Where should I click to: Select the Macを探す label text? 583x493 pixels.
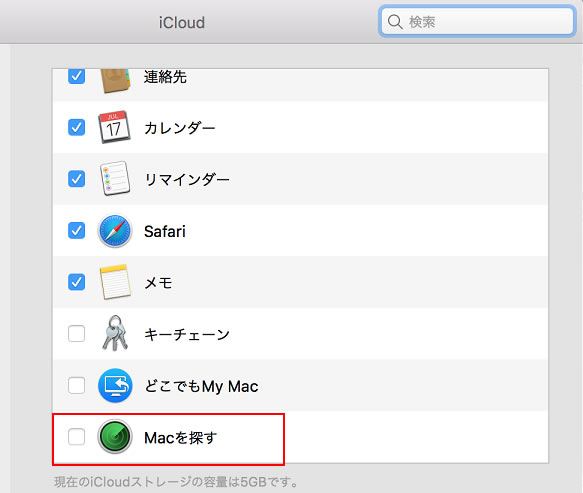point(180,438)
